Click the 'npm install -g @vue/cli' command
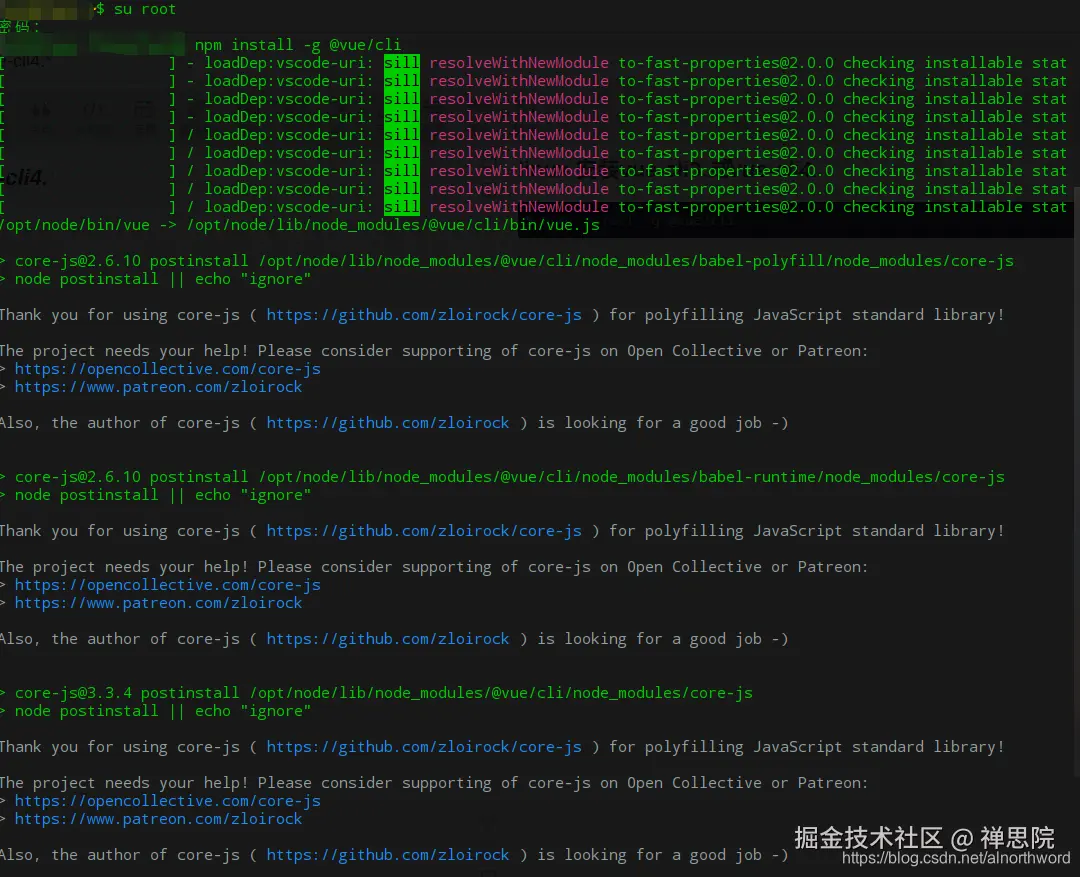Image resolution: width=1080 pixels, height=877 pixels. (x=298, y=45)
